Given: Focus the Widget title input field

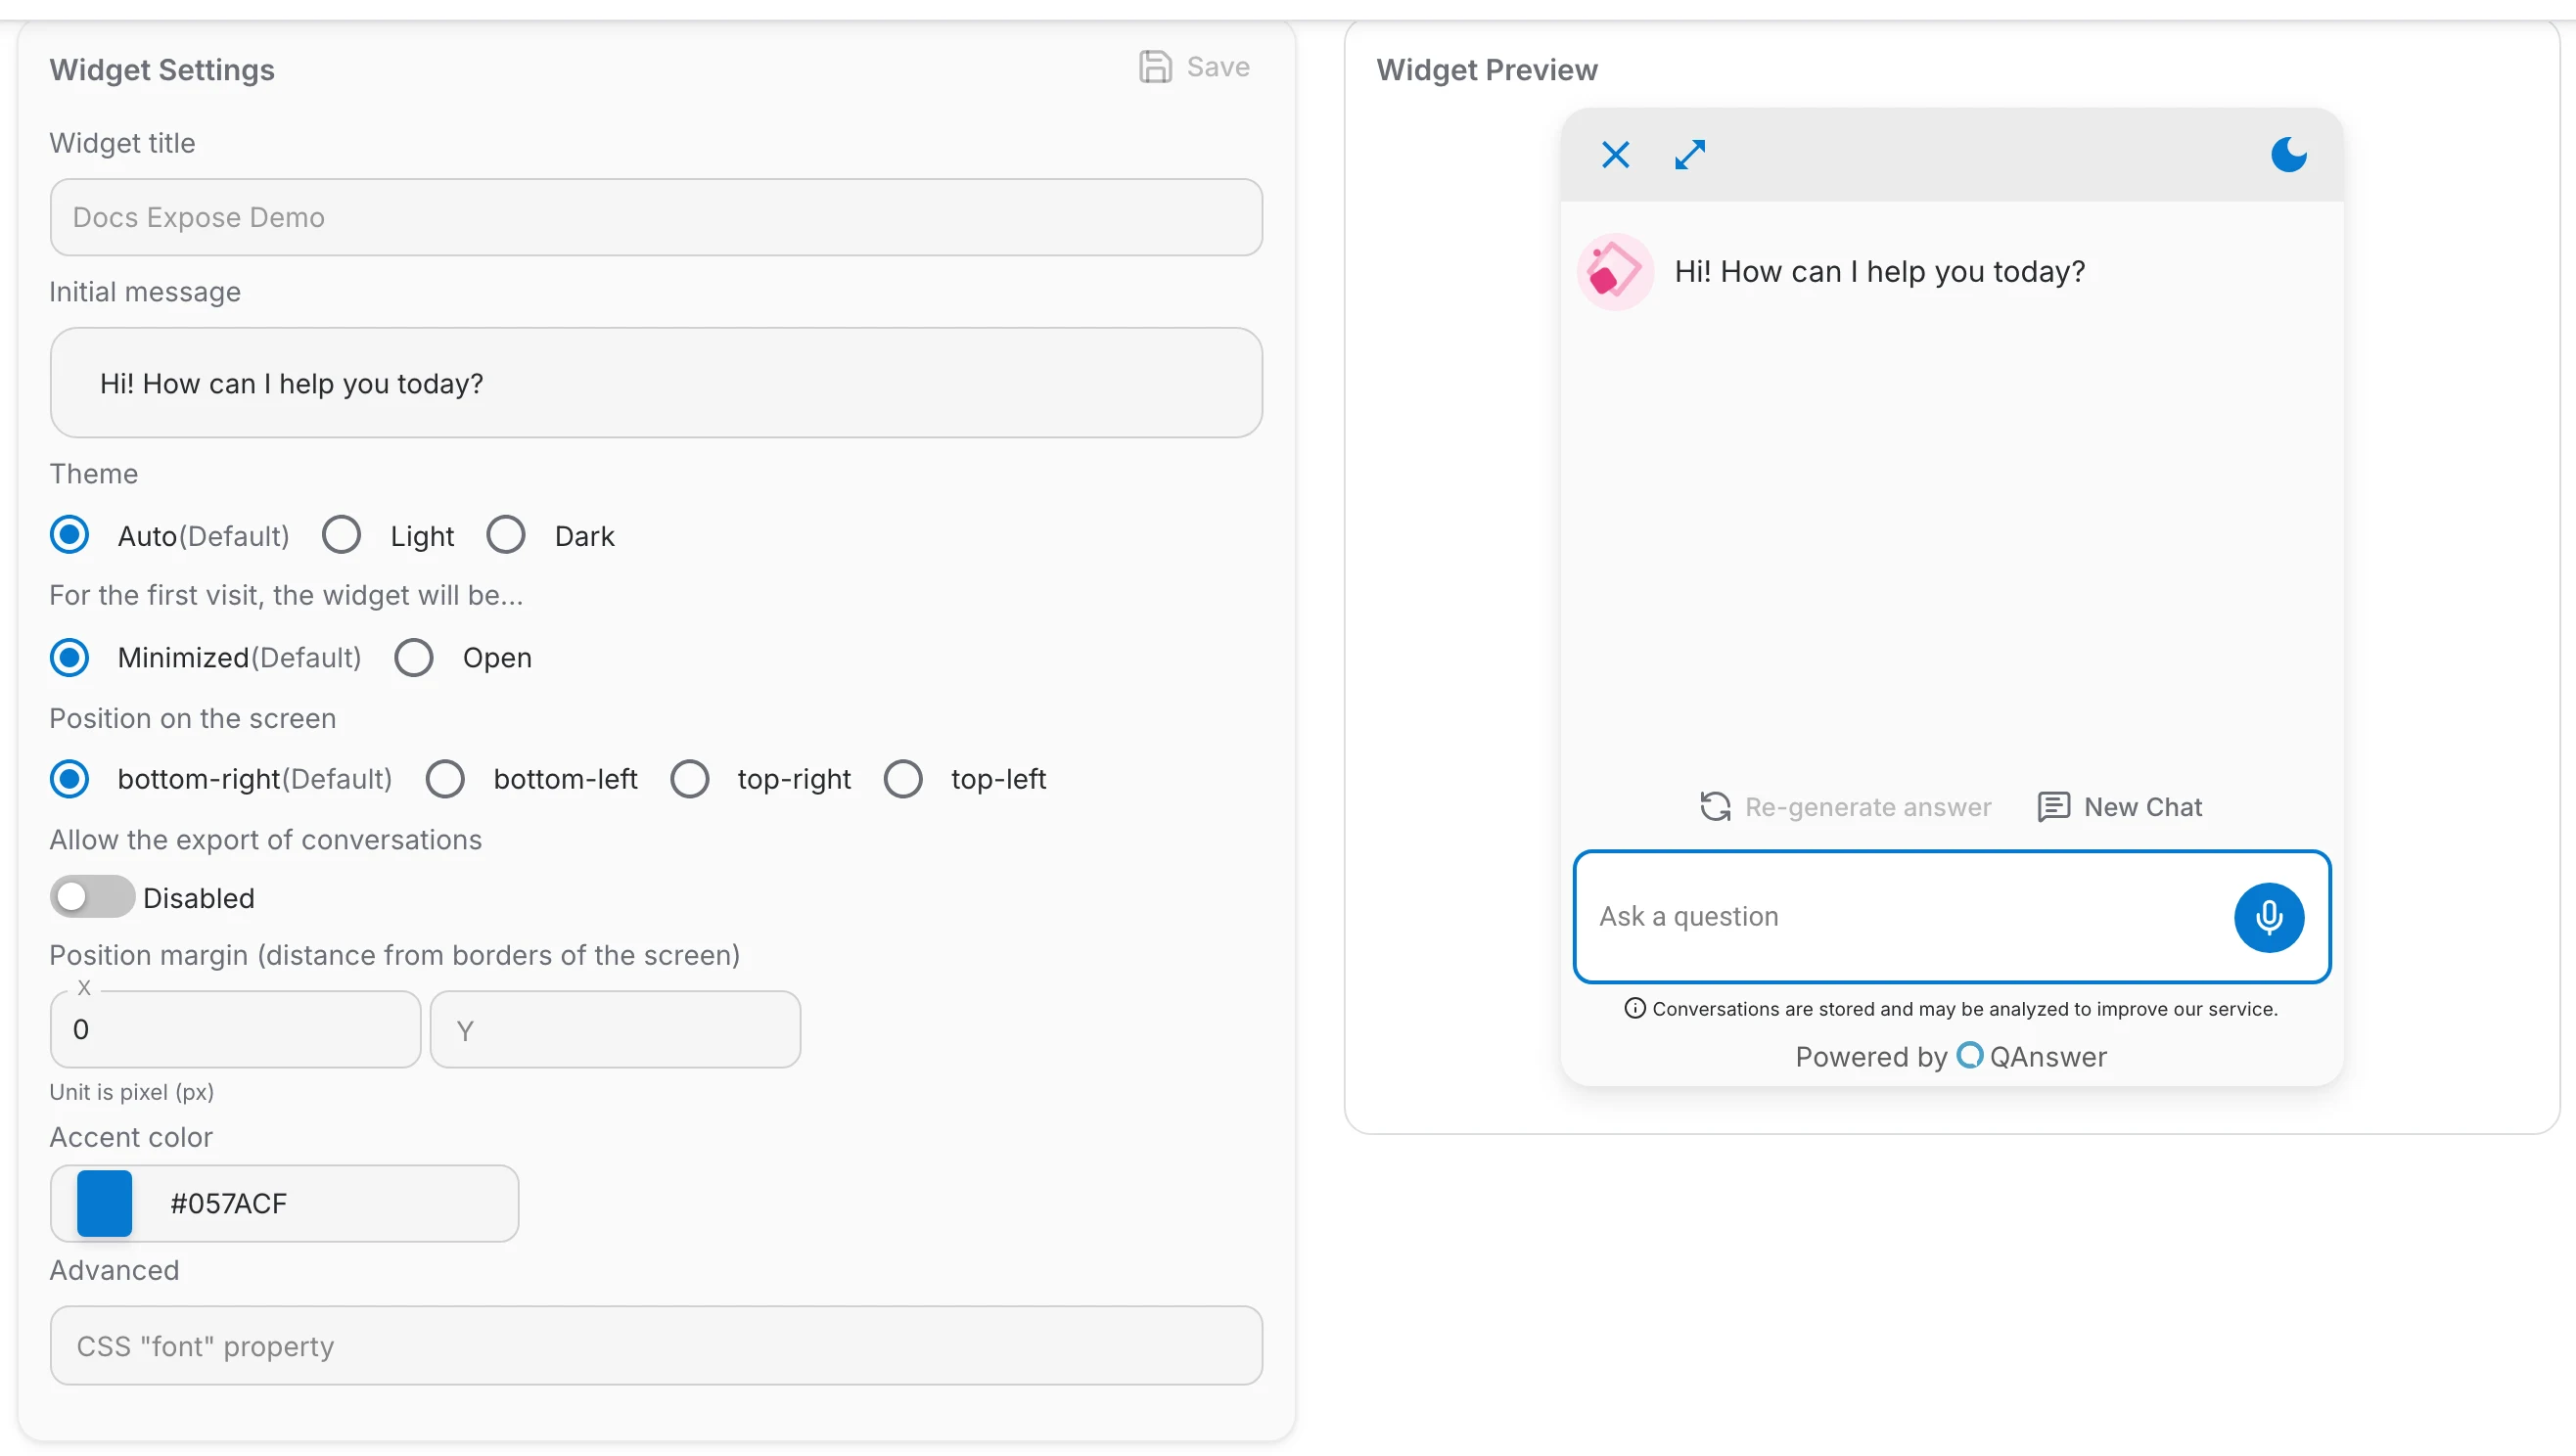Looking at the screenshot, I should coord(656,217).
